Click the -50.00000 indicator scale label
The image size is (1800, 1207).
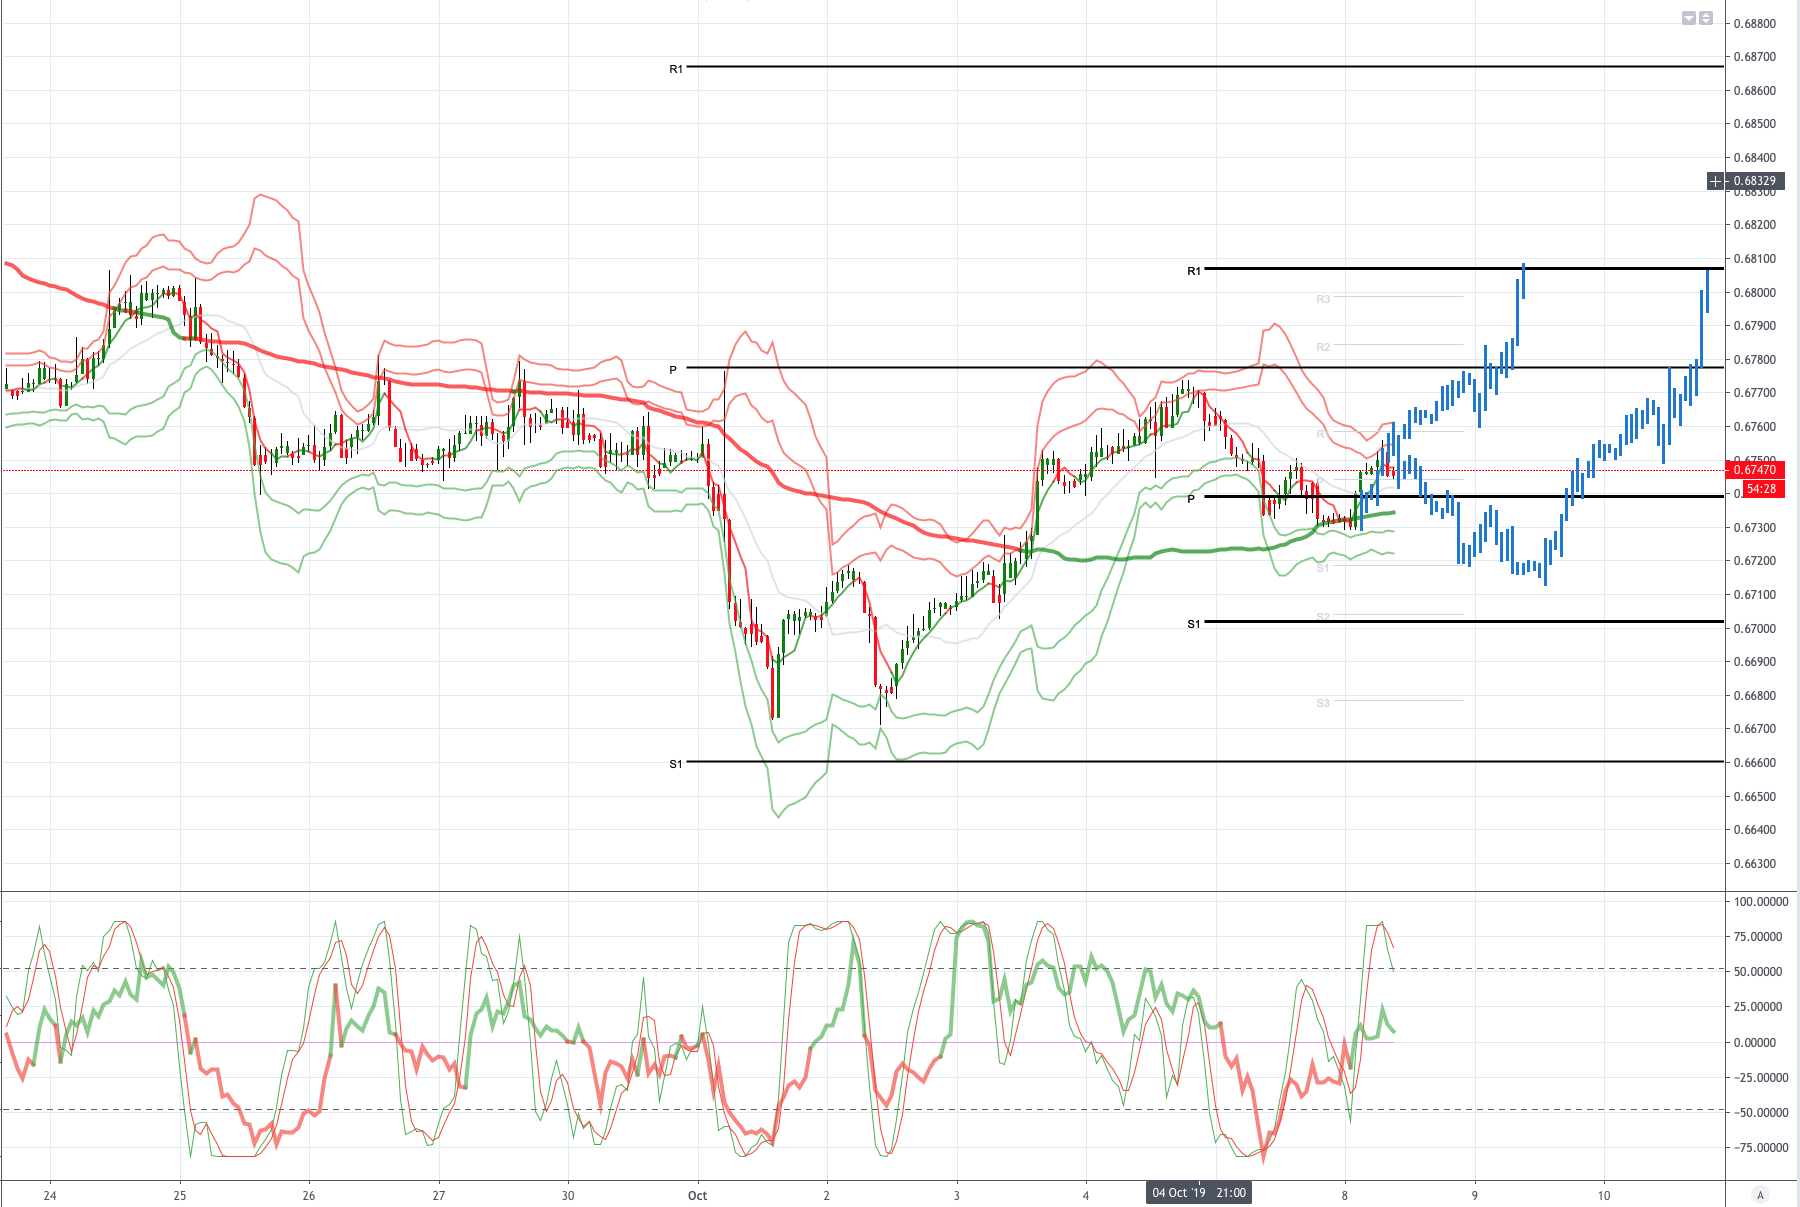[x=1759, y=1113]
